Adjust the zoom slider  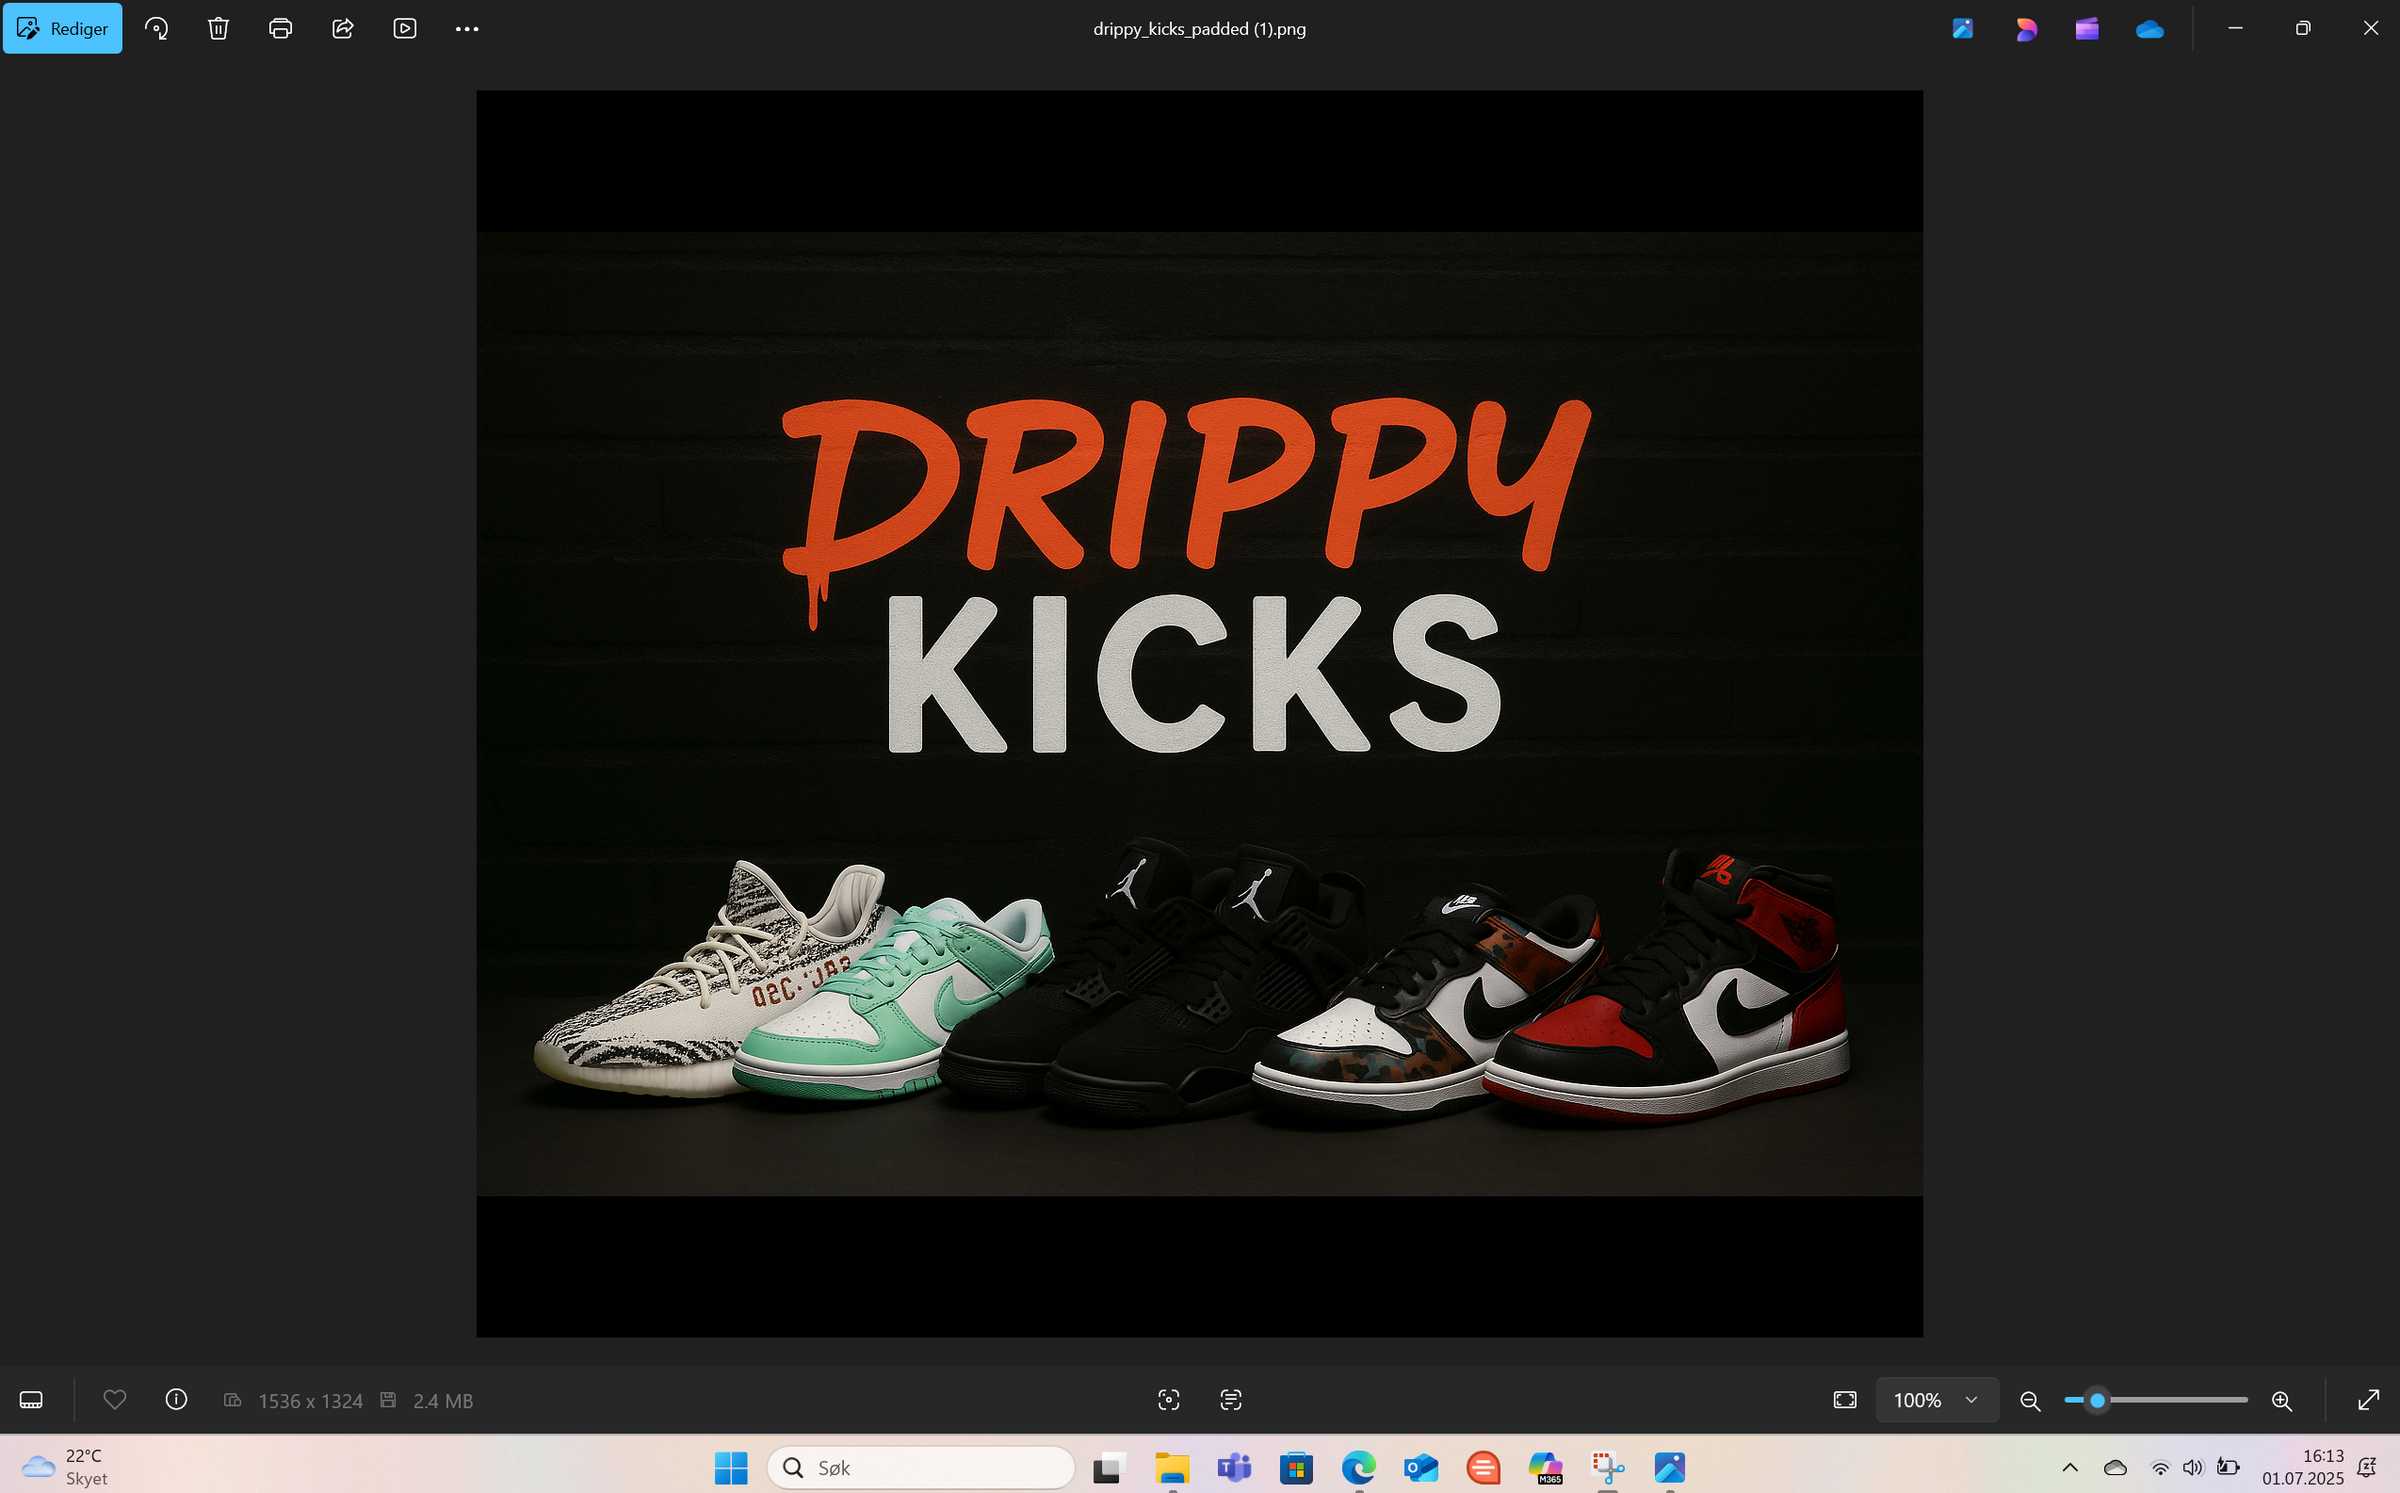(x=2096, y=1400)
